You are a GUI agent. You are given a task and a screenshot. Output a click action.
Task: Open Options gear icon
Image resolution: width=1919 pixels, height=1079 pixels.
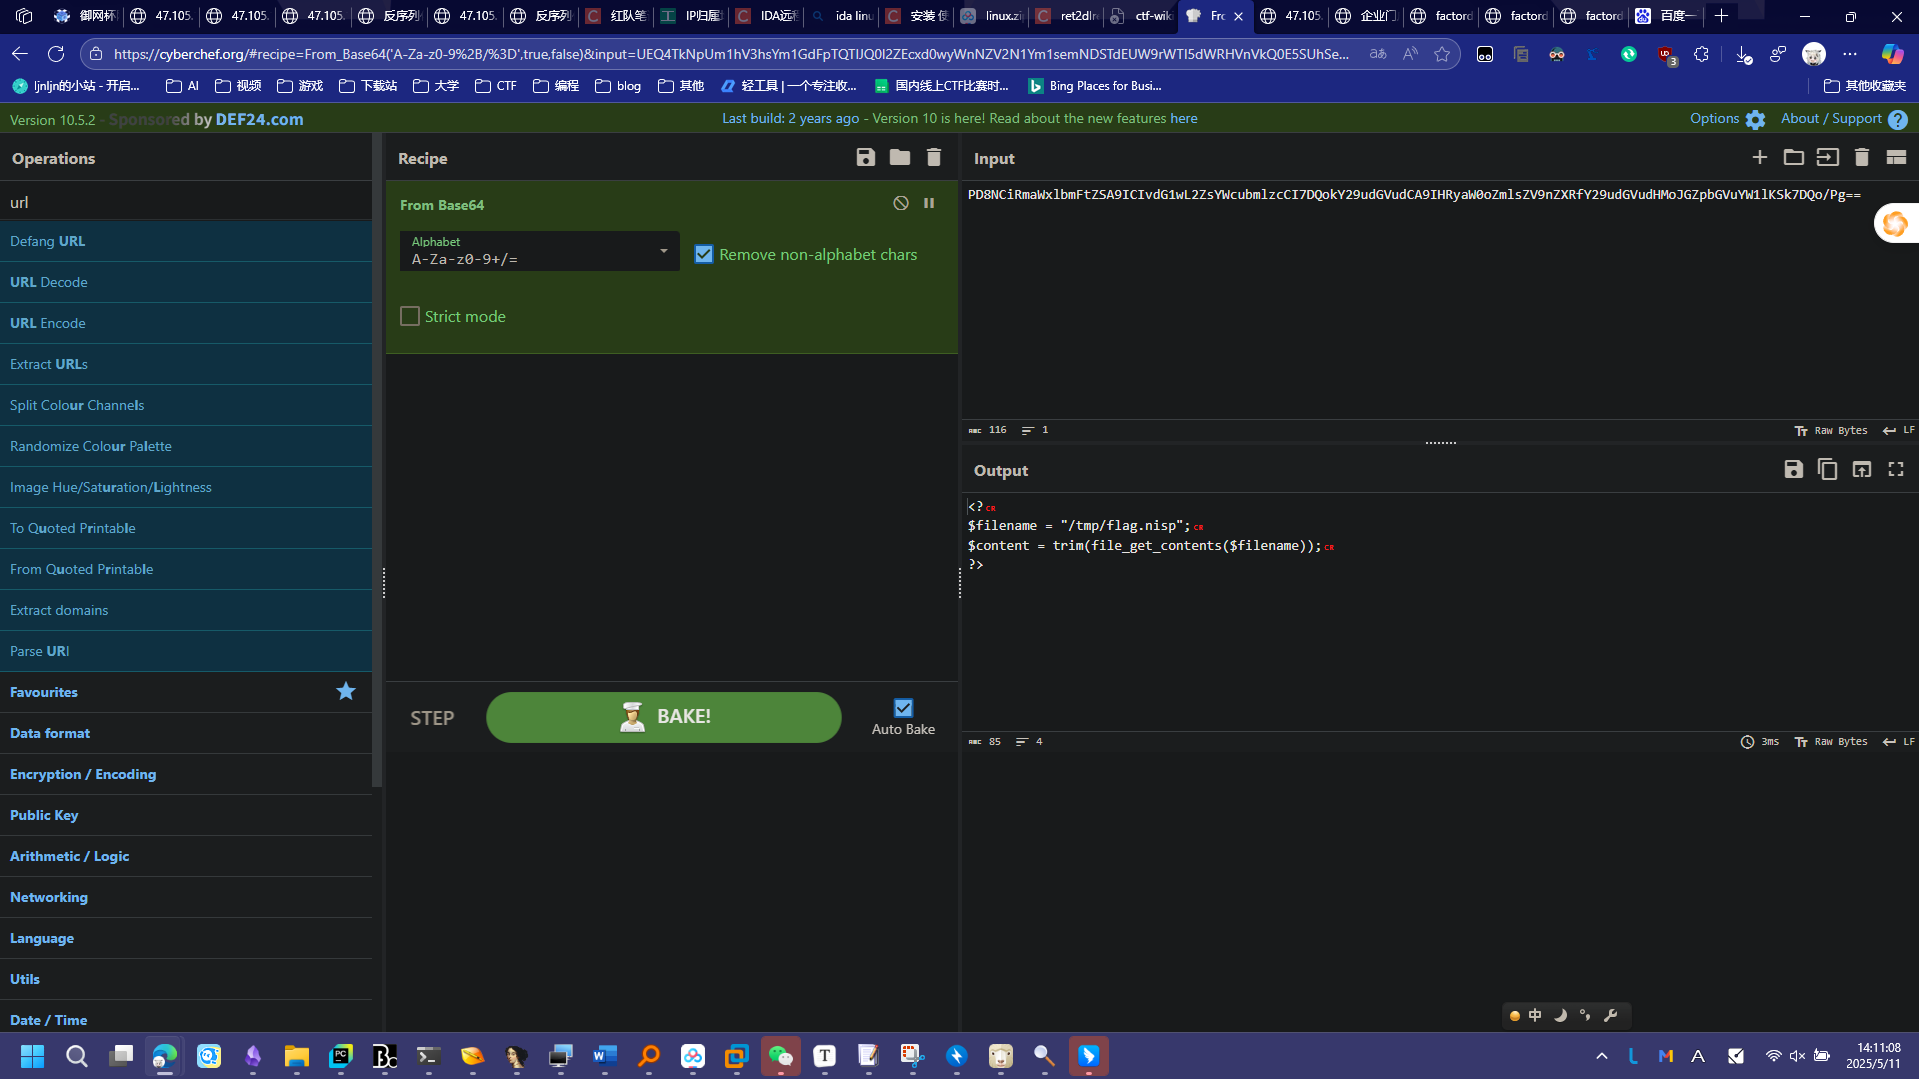pyautogui.click(x=1756, y=120)
